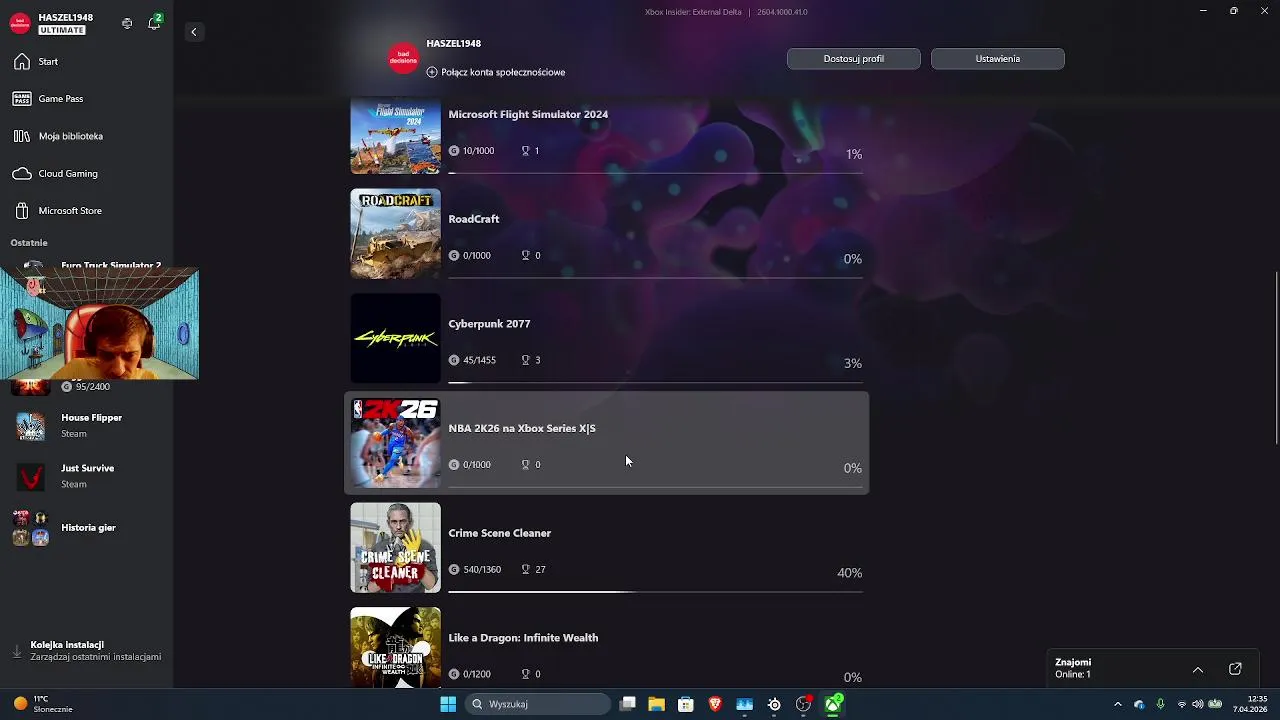Viewport: 1280px width, 720px height.
Task: Click House Flipper game icon
Action: [x=30, y=426]
